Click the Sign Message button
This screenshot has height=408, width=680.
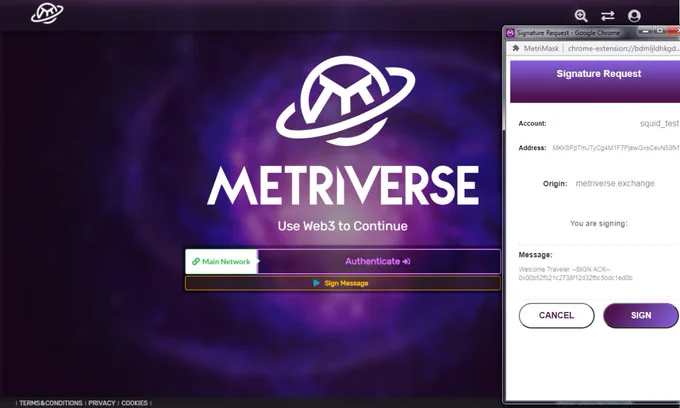pyautogui.click(x=343, y=283)
